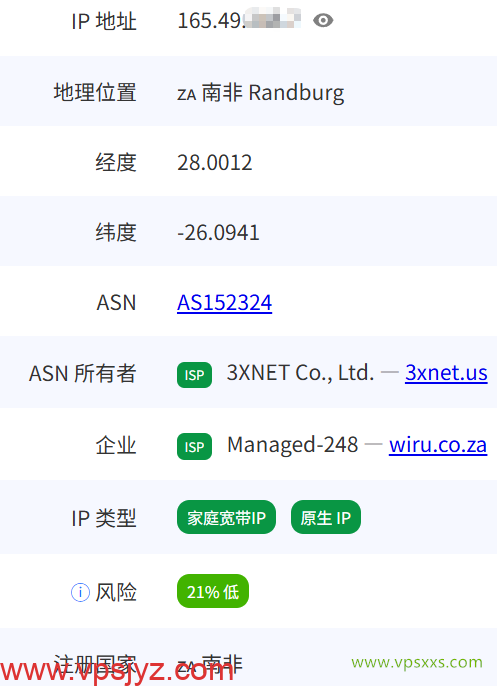Image resolution: width=497 pixels, height=686 pixels.
Task: Click the ASN 所有者 label
Action: tap(83, 374)
